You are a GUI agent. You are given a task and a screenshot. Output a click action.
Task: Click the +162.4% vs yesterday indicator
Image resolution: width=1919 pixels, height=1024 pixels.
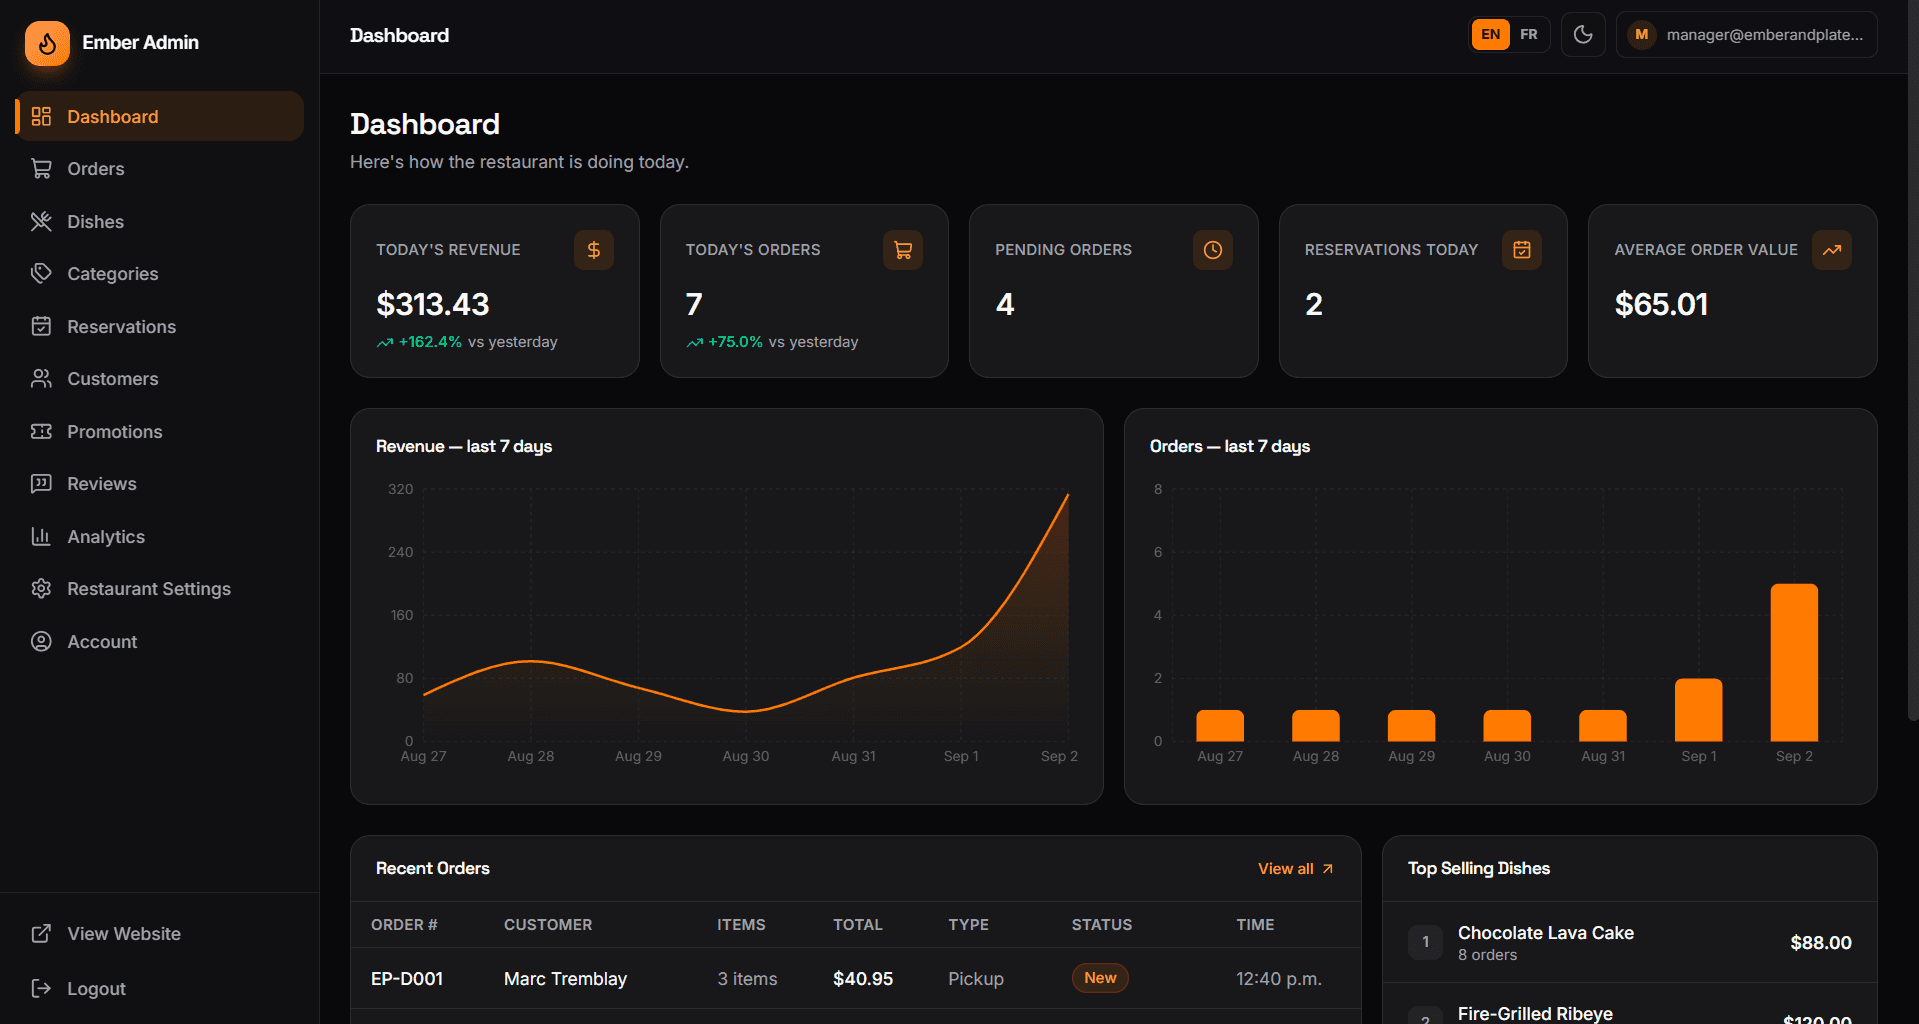[467, 342]
